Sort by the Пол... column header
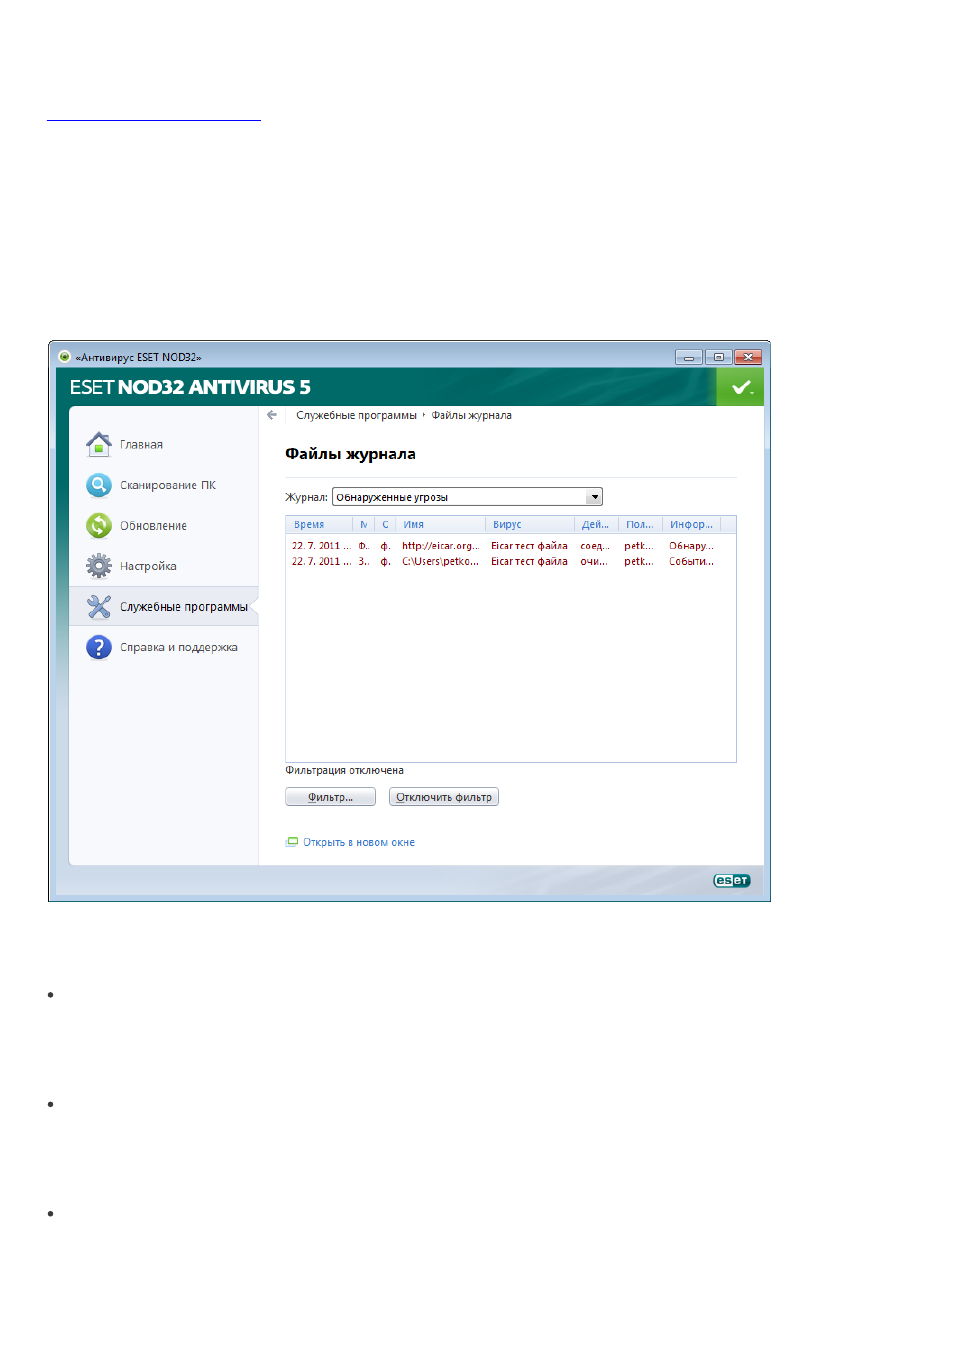This screenshot has height=1350, width=954. [x=640, y=524]
